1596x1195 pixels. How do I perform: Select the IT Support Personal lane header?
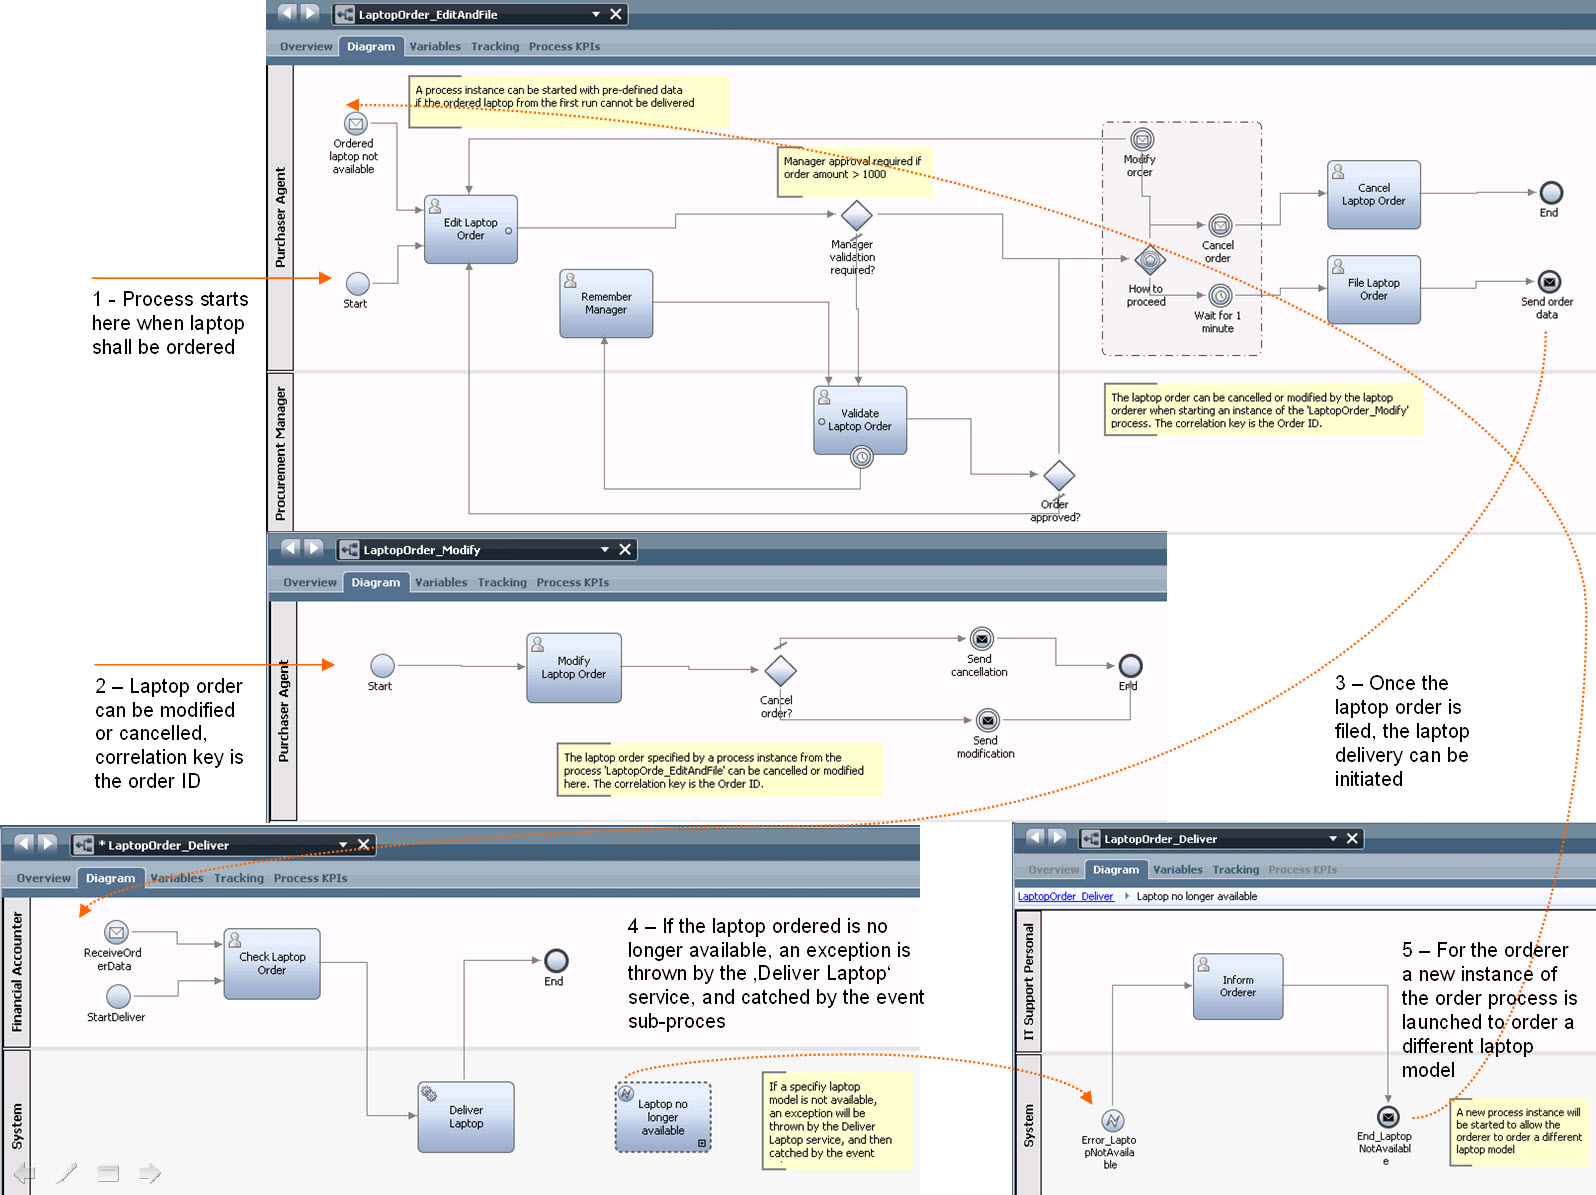coord(1029,980)
